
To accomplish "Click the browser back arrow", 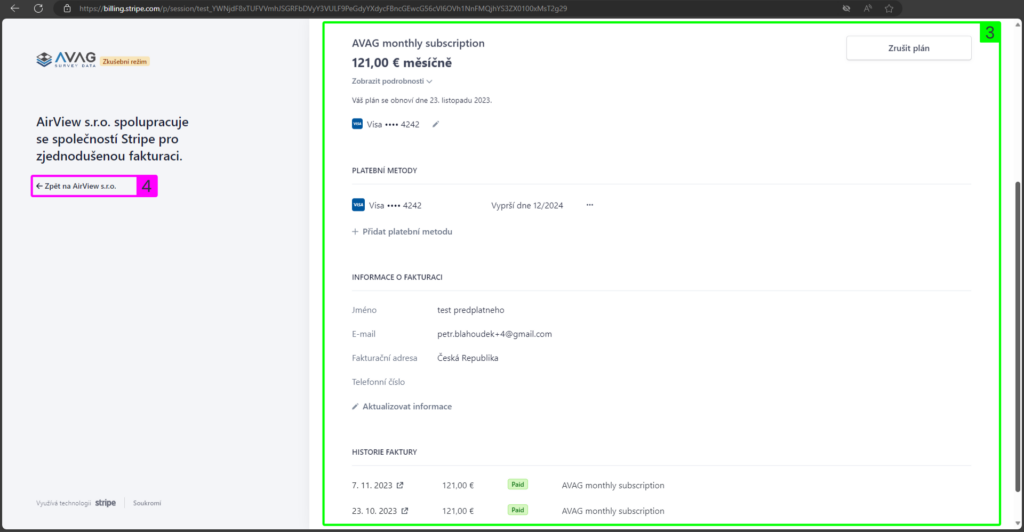I will [14, 8].
